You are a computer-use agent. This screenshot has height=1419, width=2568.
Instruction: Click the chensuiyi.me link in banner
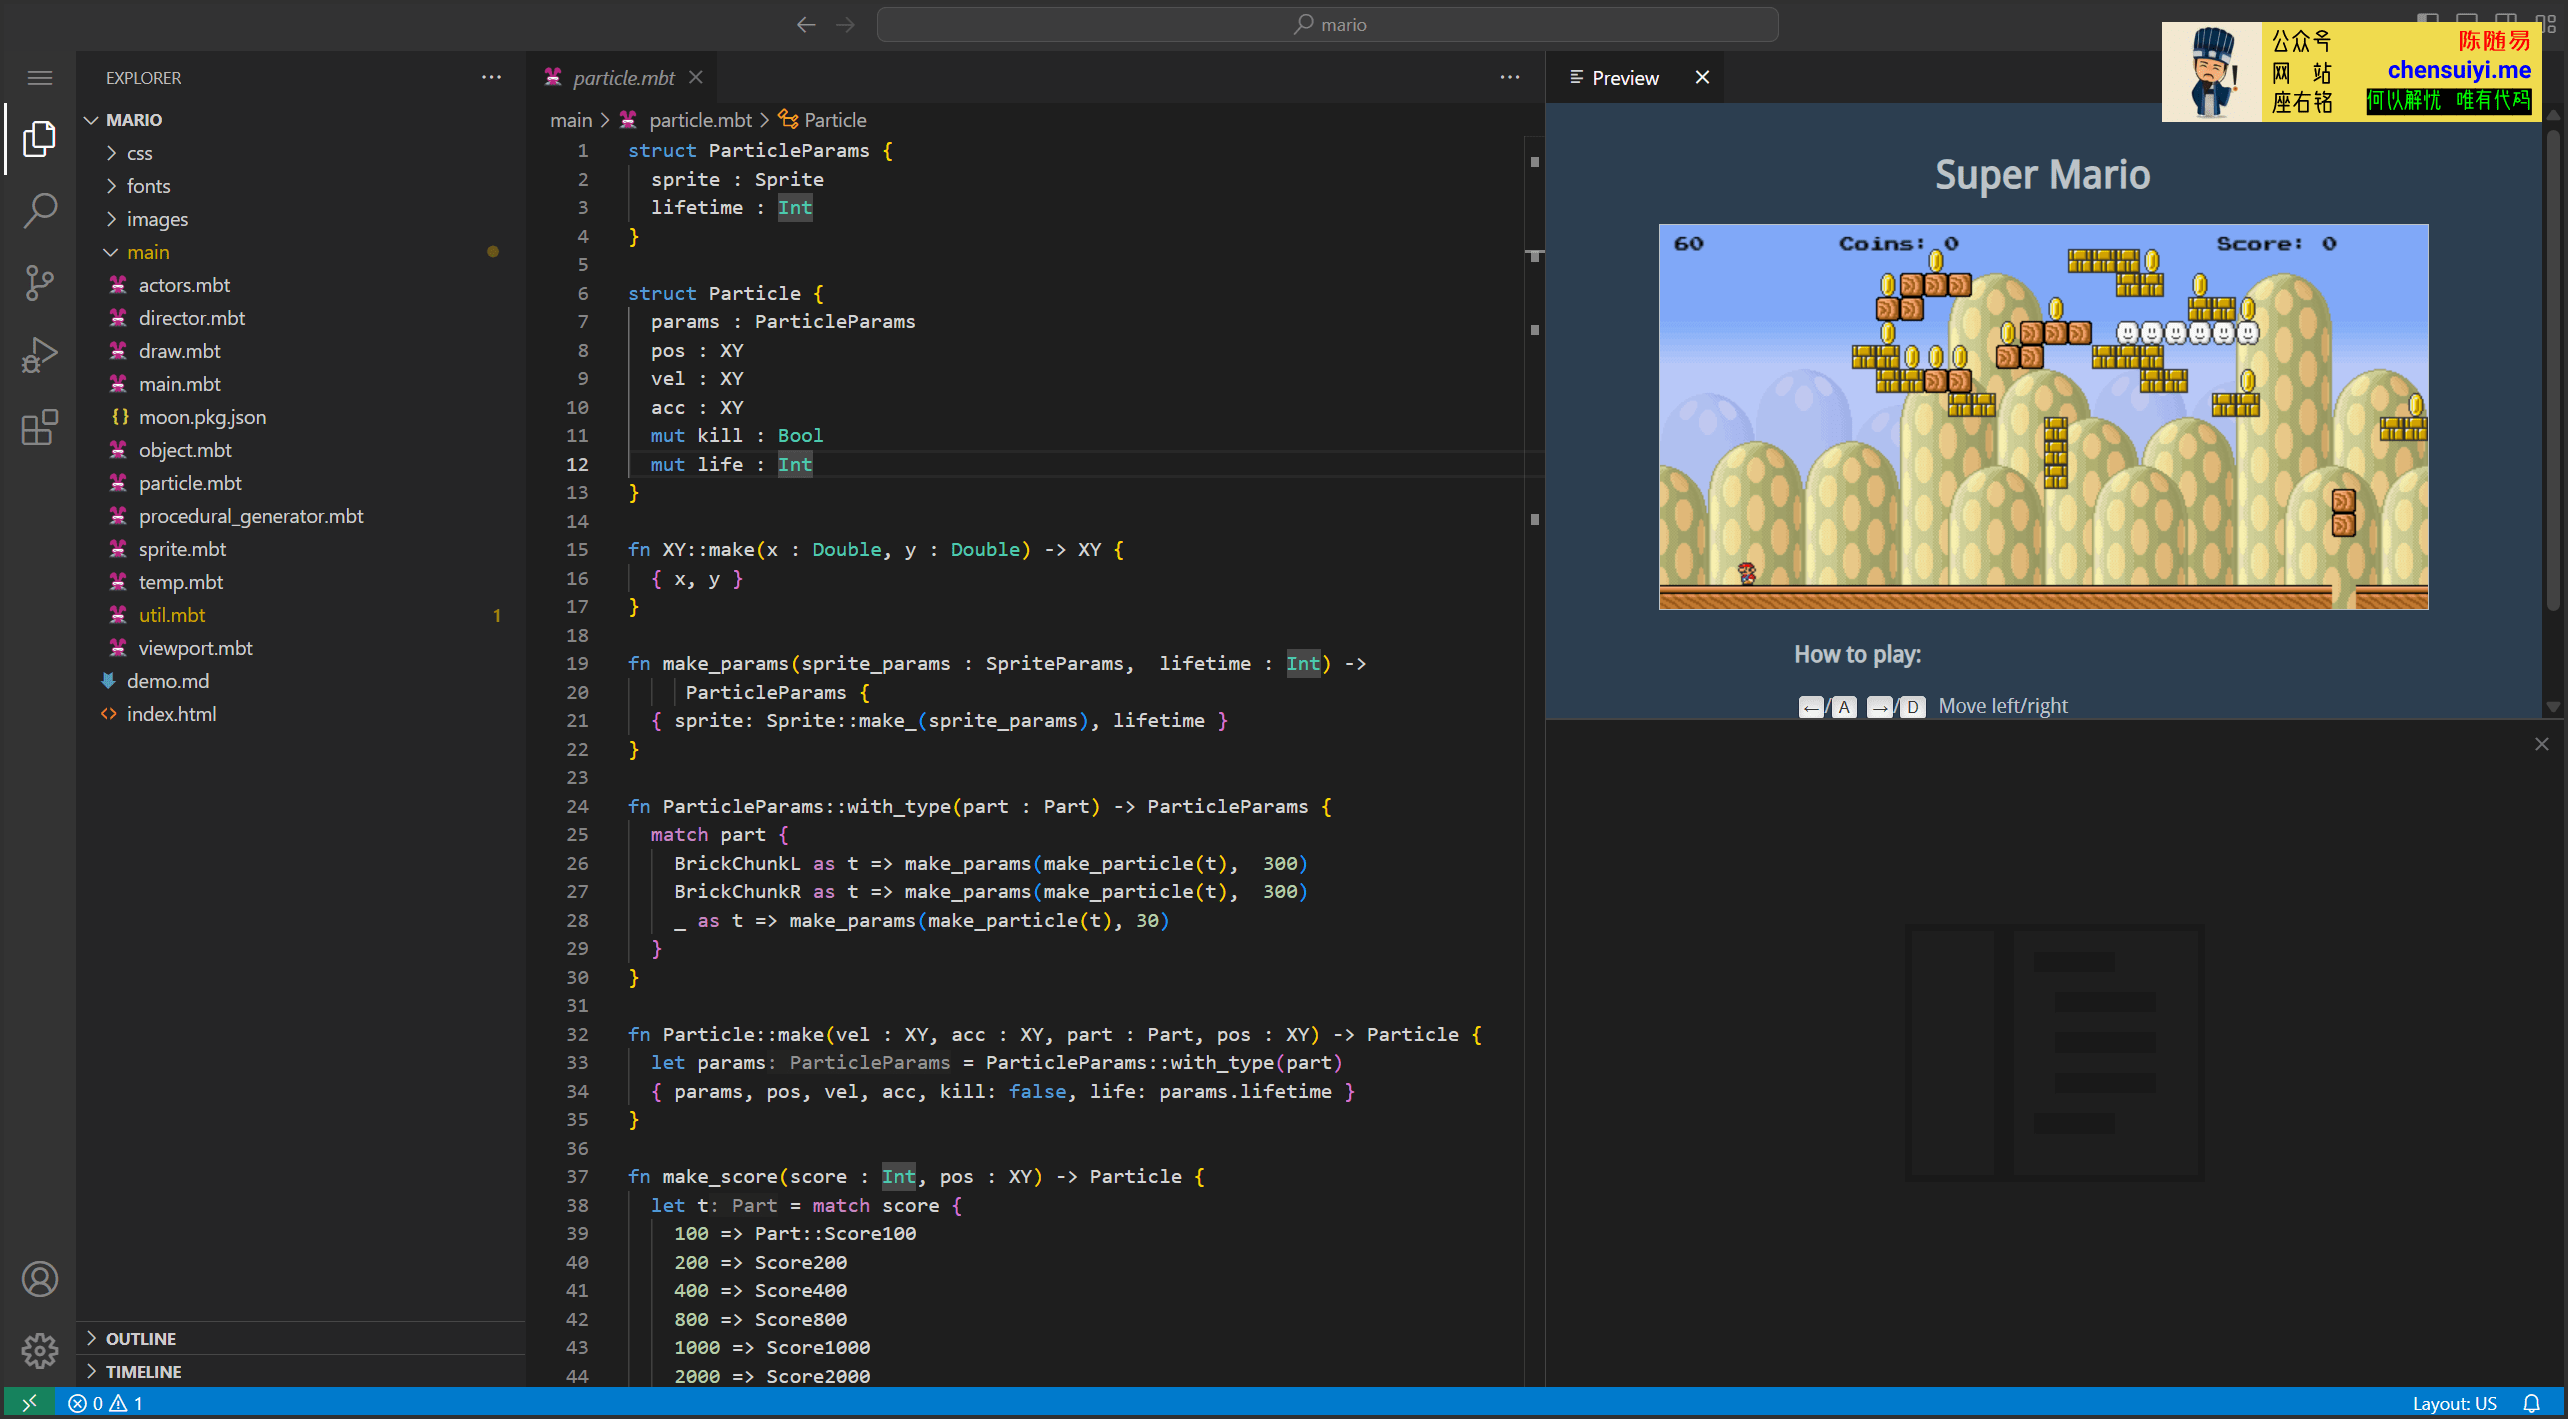2459,70
